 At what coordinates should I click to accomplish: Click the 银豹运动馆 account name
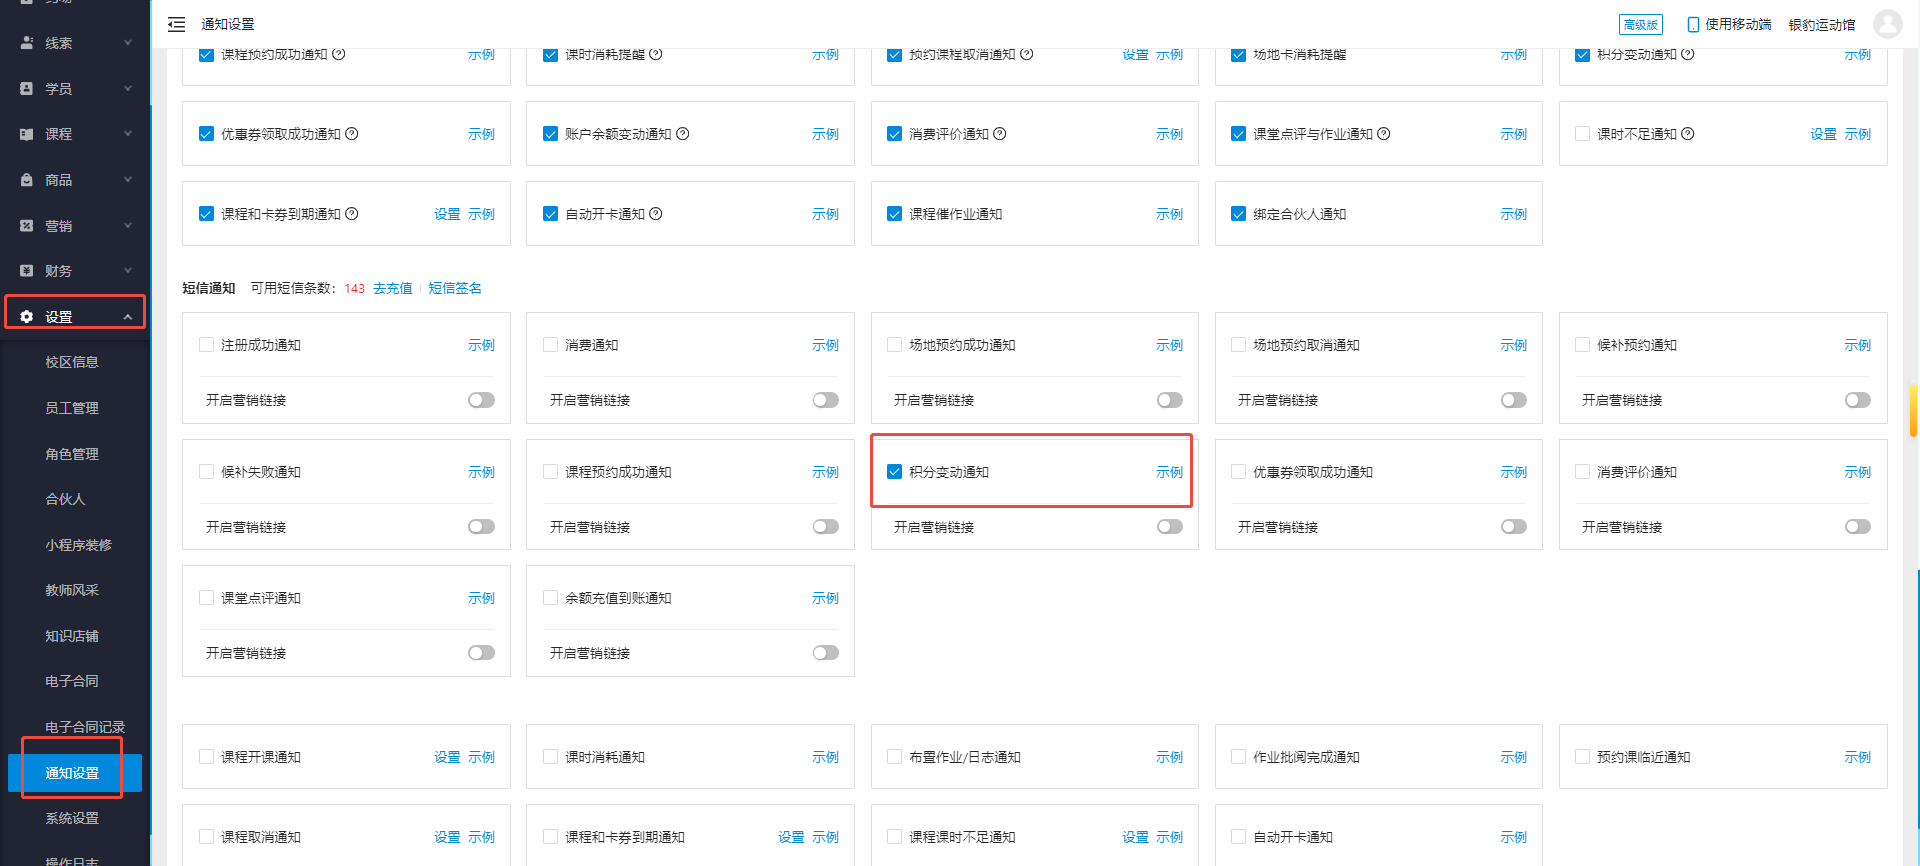[x=1822, y=24]
